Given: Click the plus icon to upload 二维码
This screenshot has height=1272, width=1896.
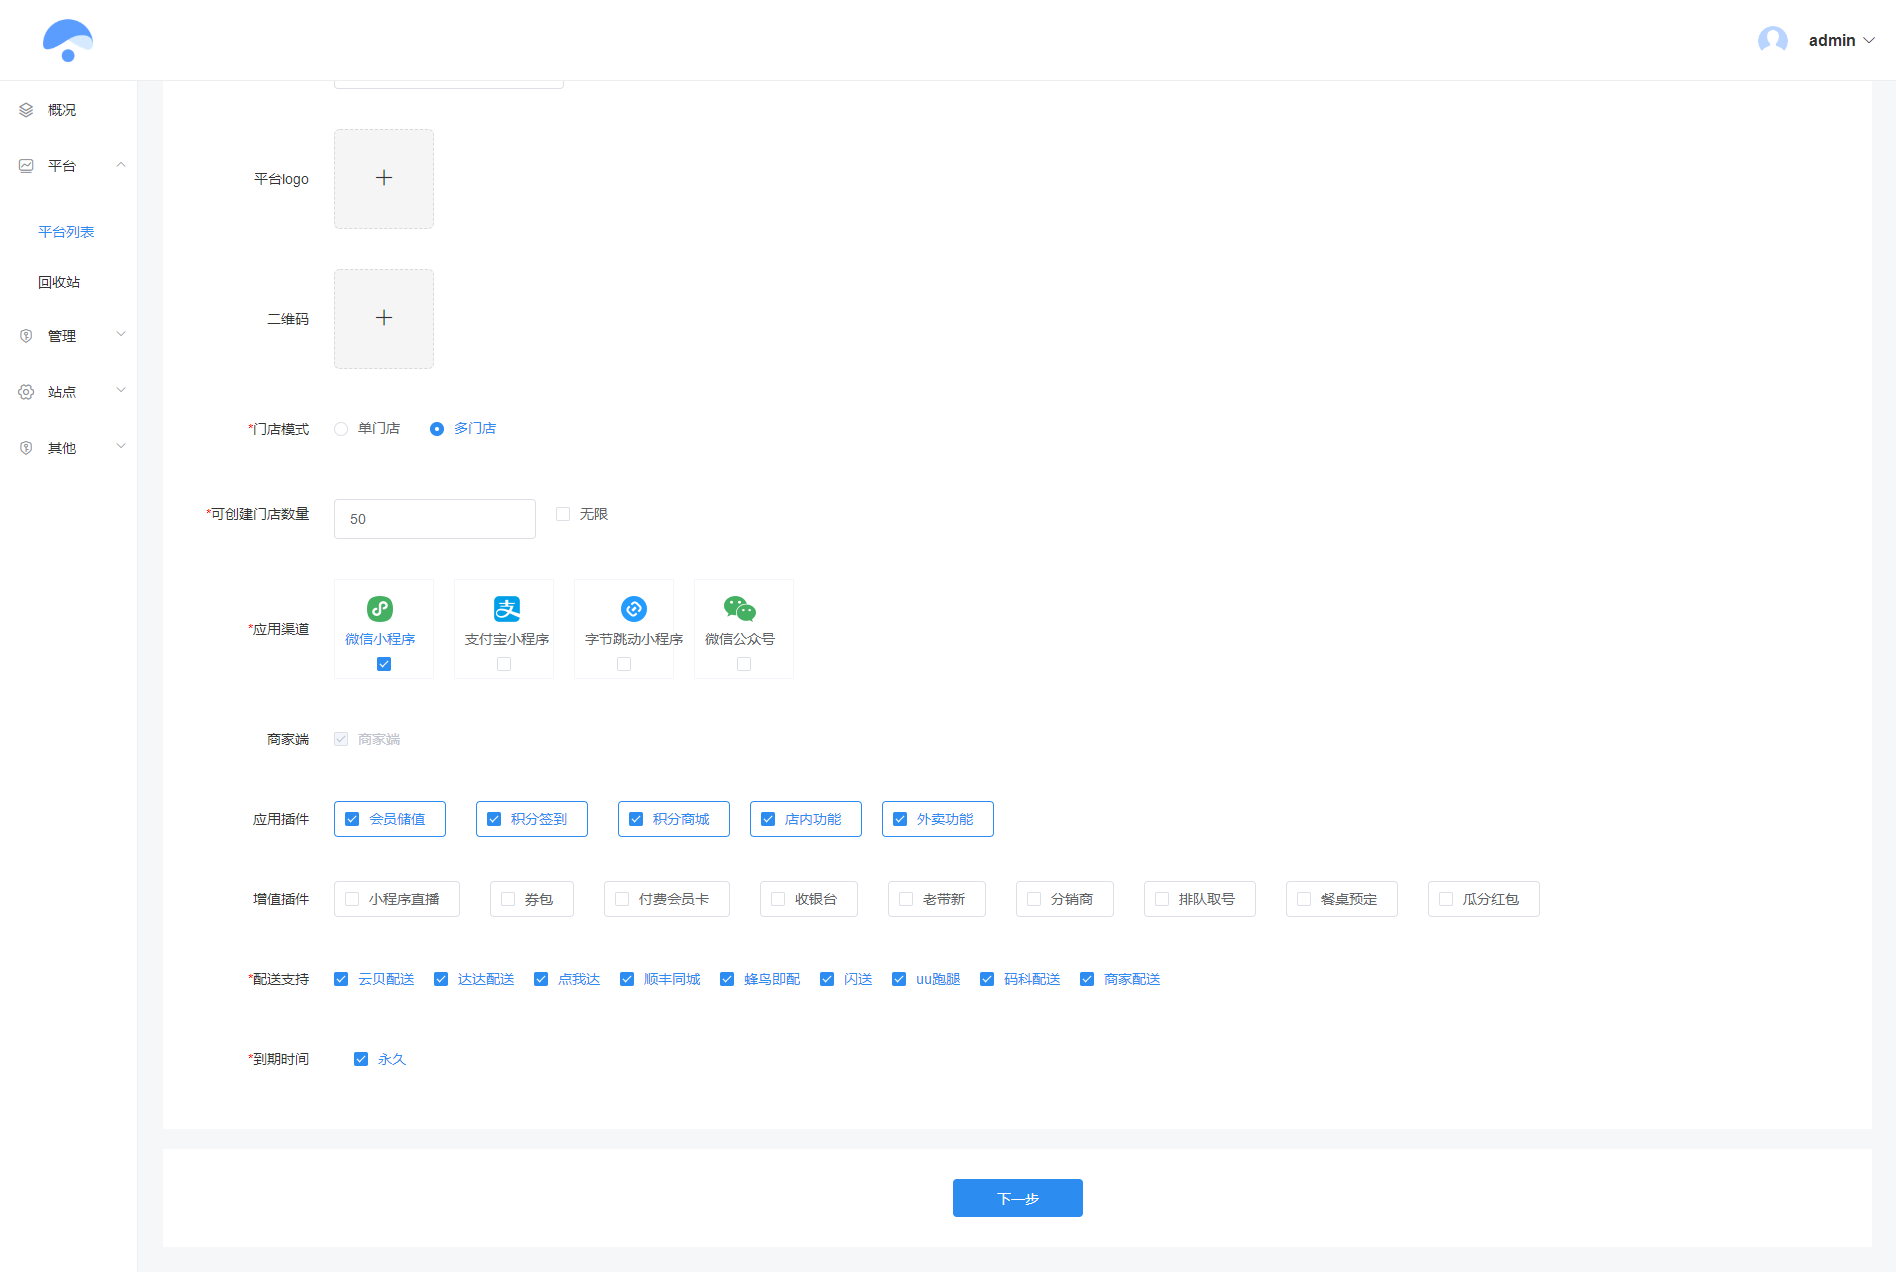Looking at the screenshot, I should 384,318.
